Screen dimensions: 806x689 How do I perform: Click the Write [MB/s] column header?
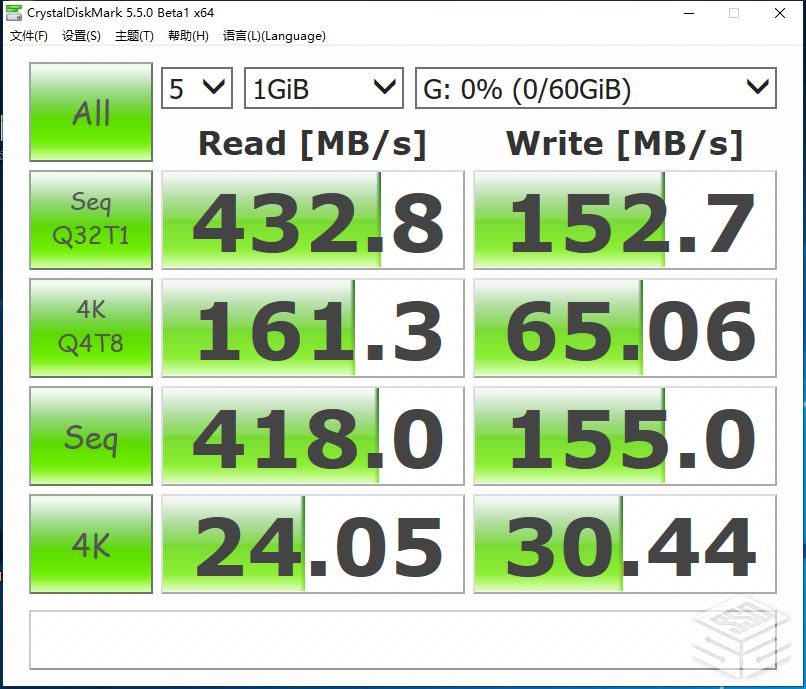click(x=625, y=144)
